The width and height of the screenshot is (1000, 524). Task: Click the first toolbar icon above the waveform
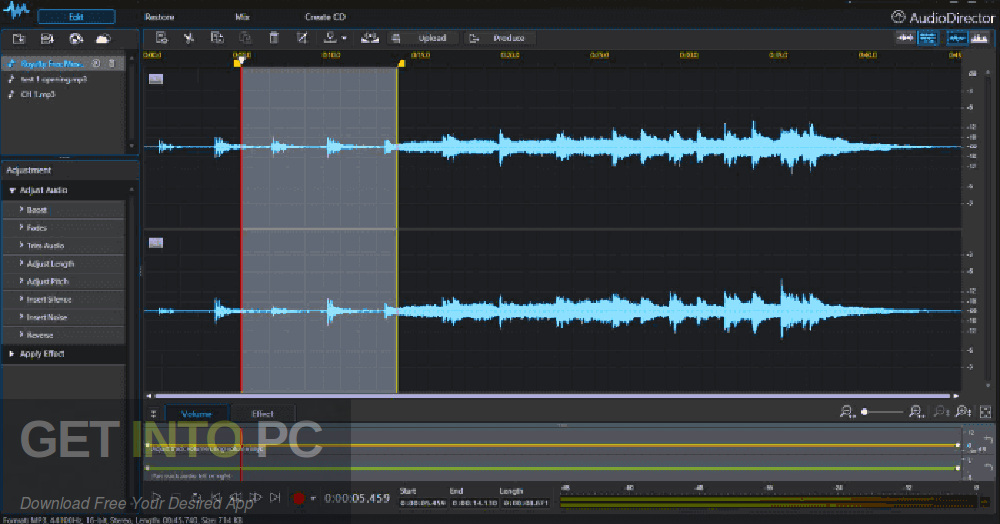click(161, 38)
